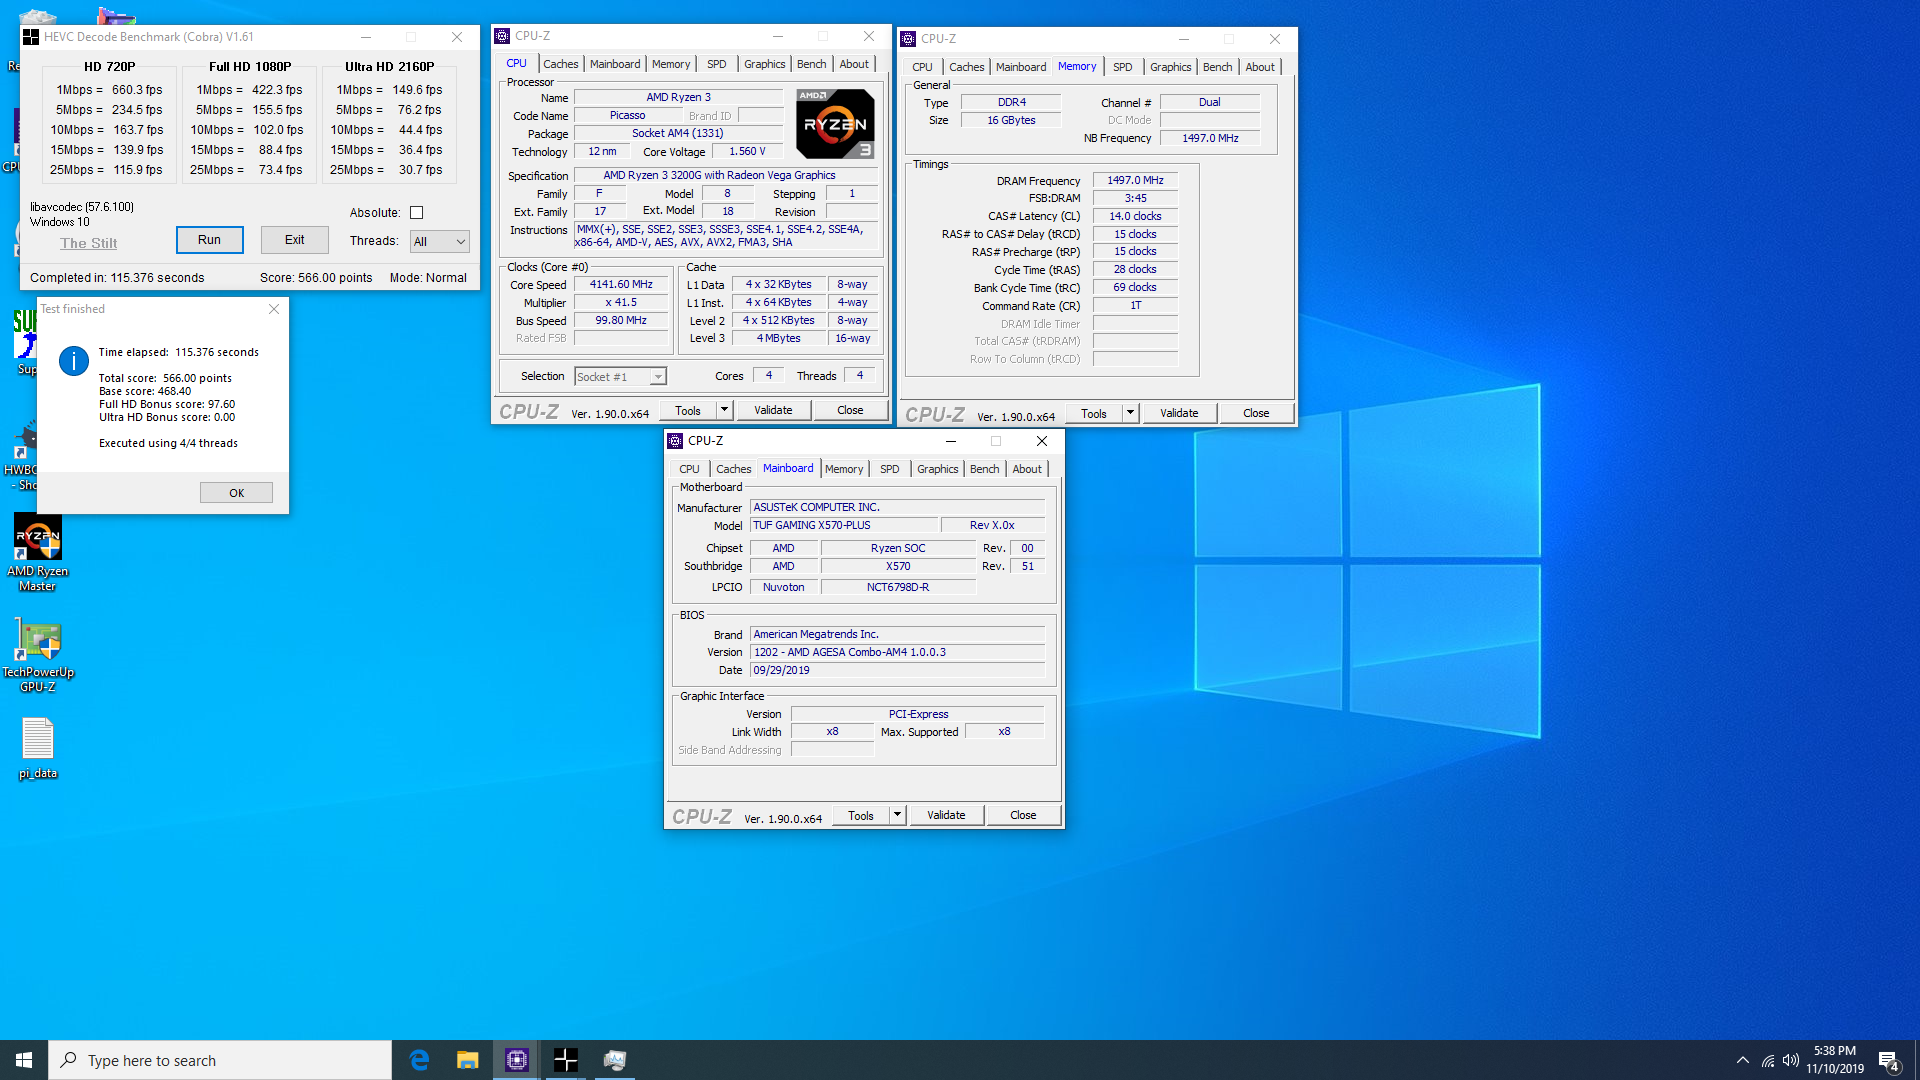Image resolution: width=1920 pixels, height=1080 pixels.
Task: Click CPU-Z Memory window title icon
Action: pyautogui.click(x=908, y=39)
